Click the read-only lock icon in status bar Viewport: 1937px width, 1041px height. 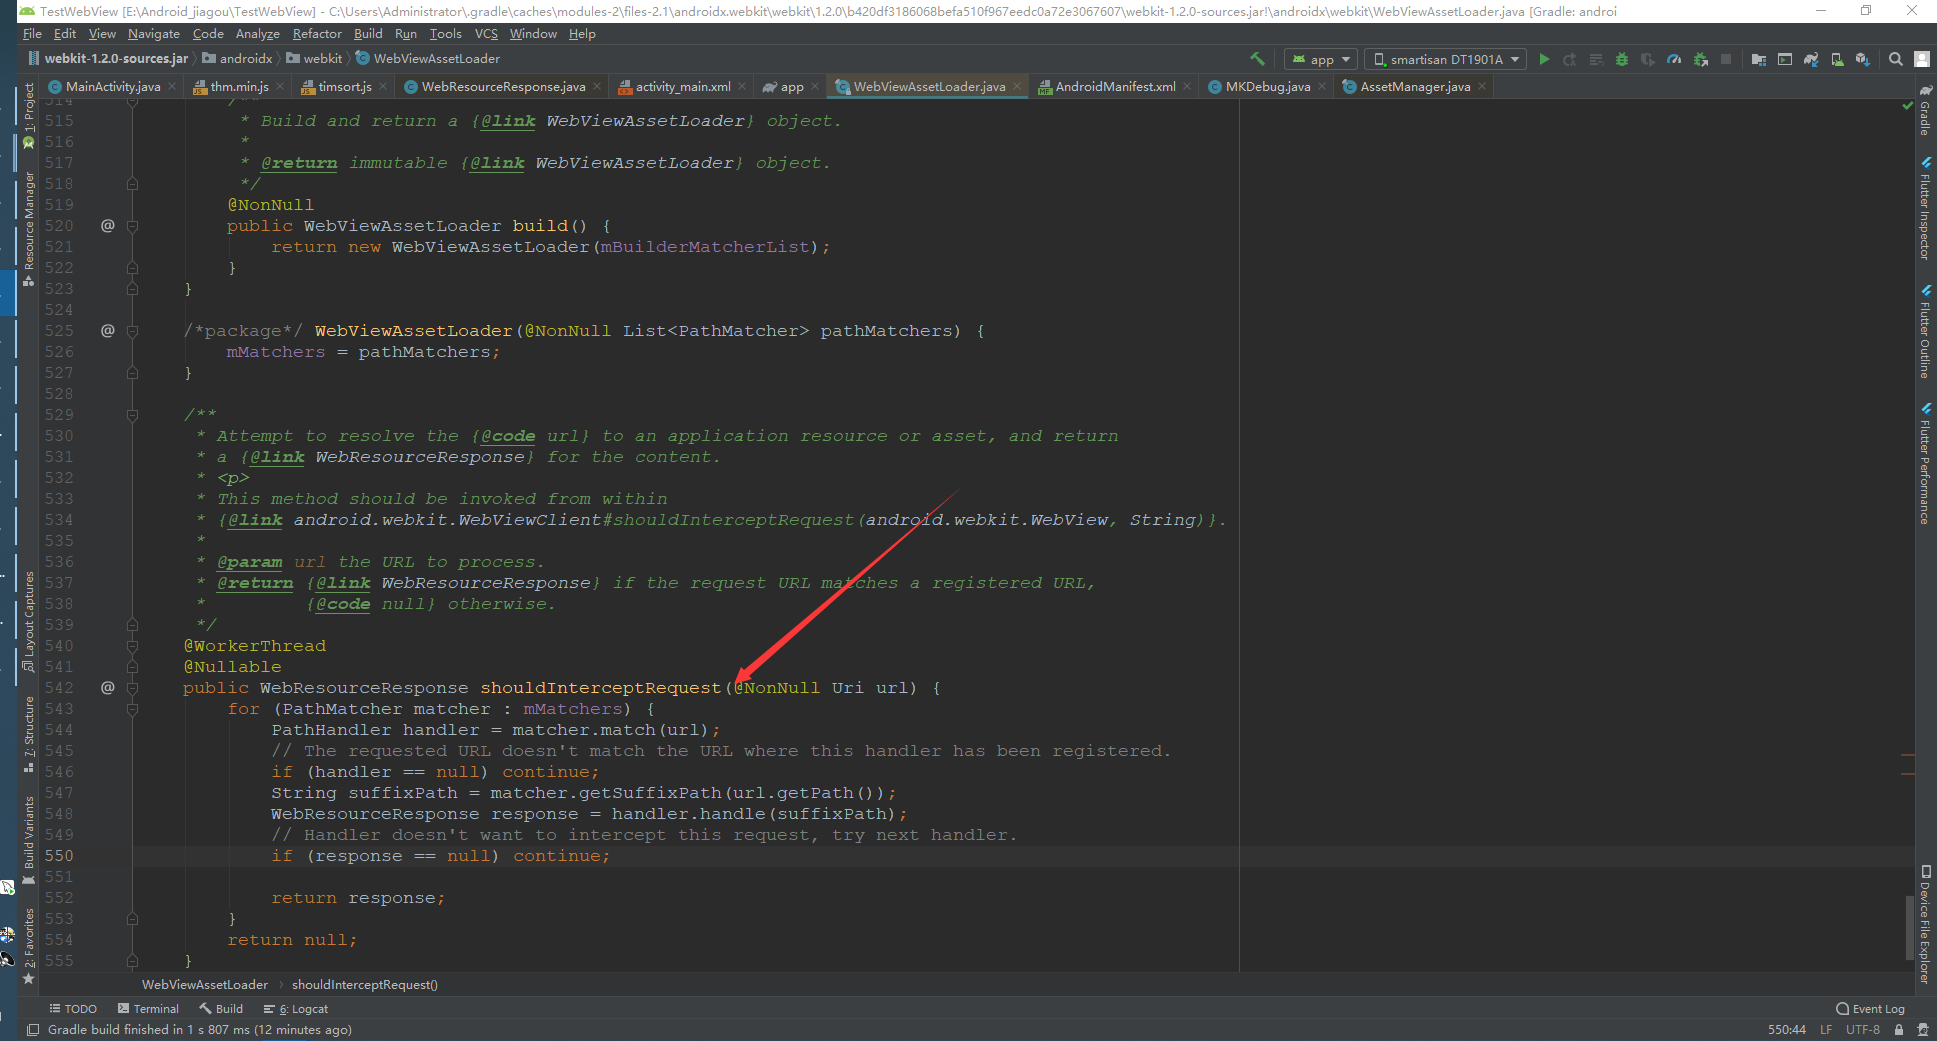[x=1898, y=1030]
